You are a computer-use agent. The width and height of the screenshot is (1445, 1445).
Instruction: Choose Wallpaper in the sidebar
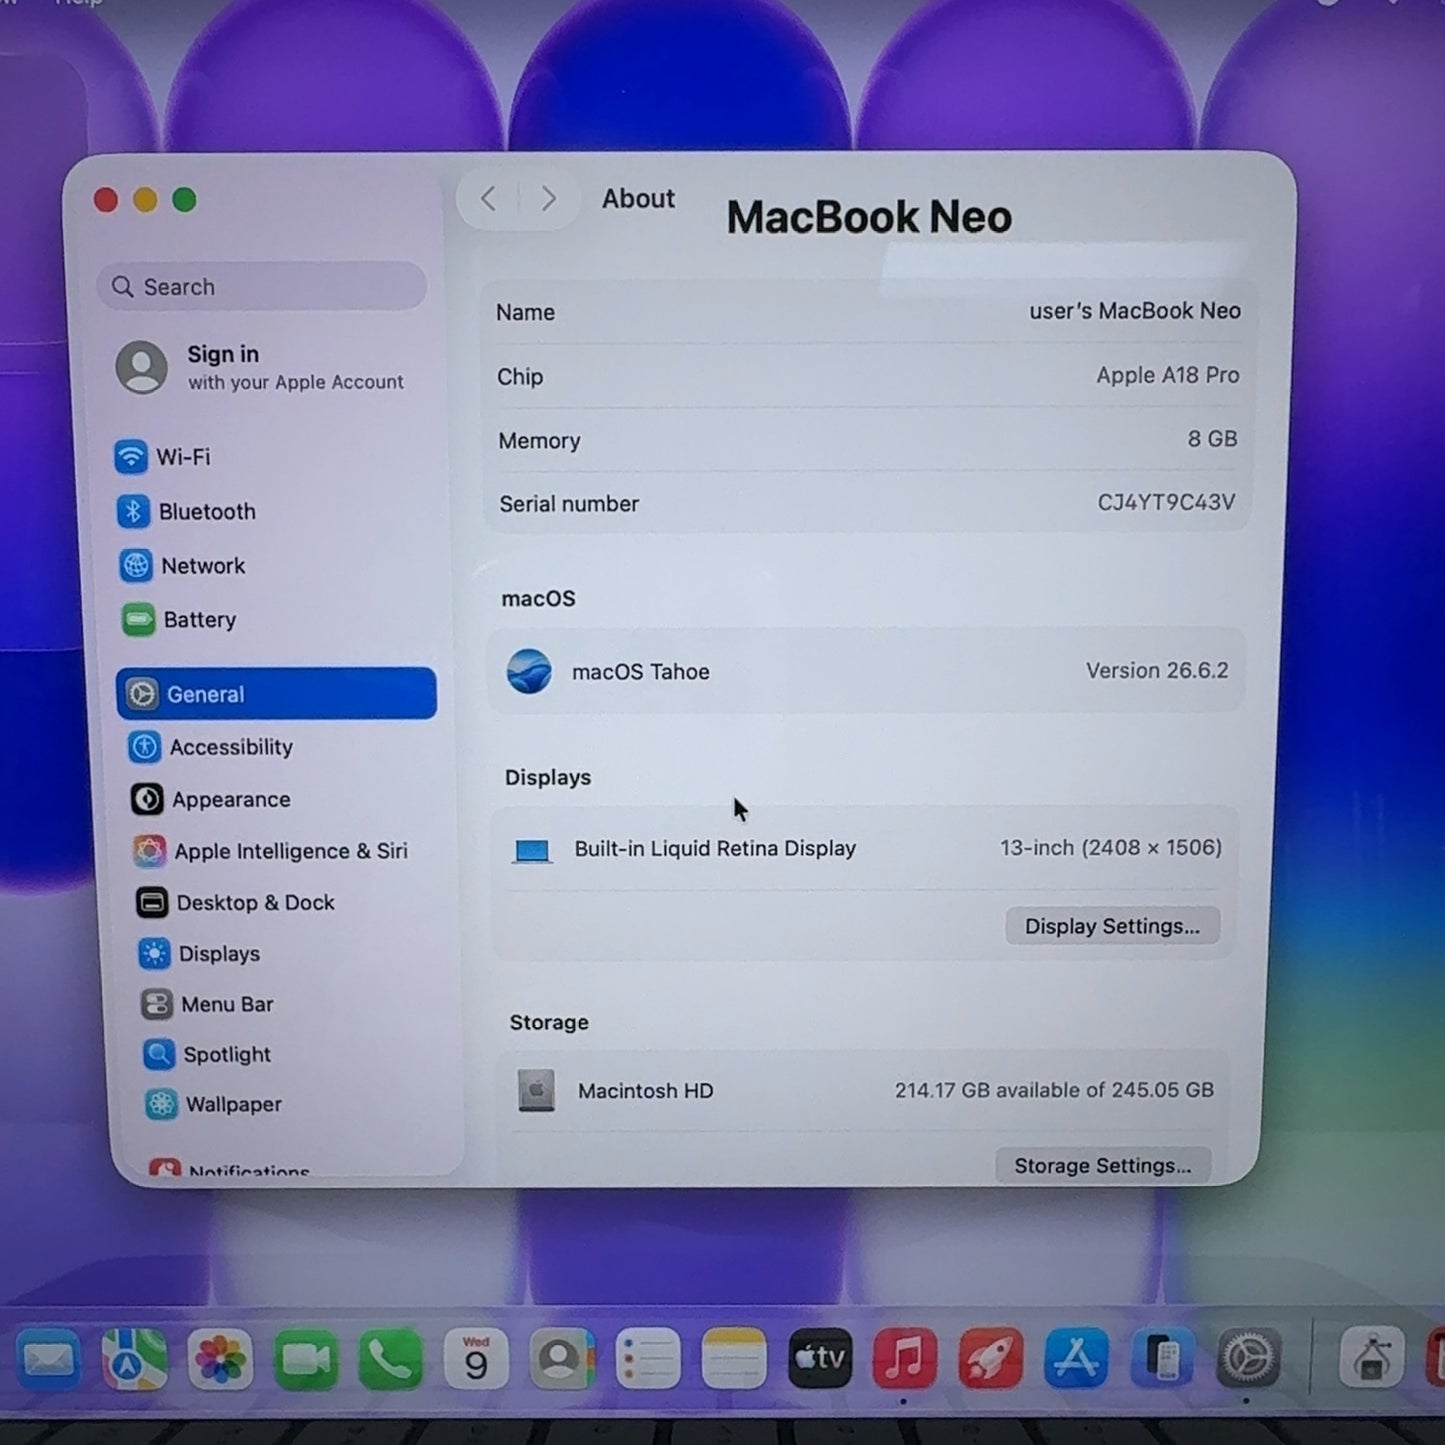tap(214, 1104)
